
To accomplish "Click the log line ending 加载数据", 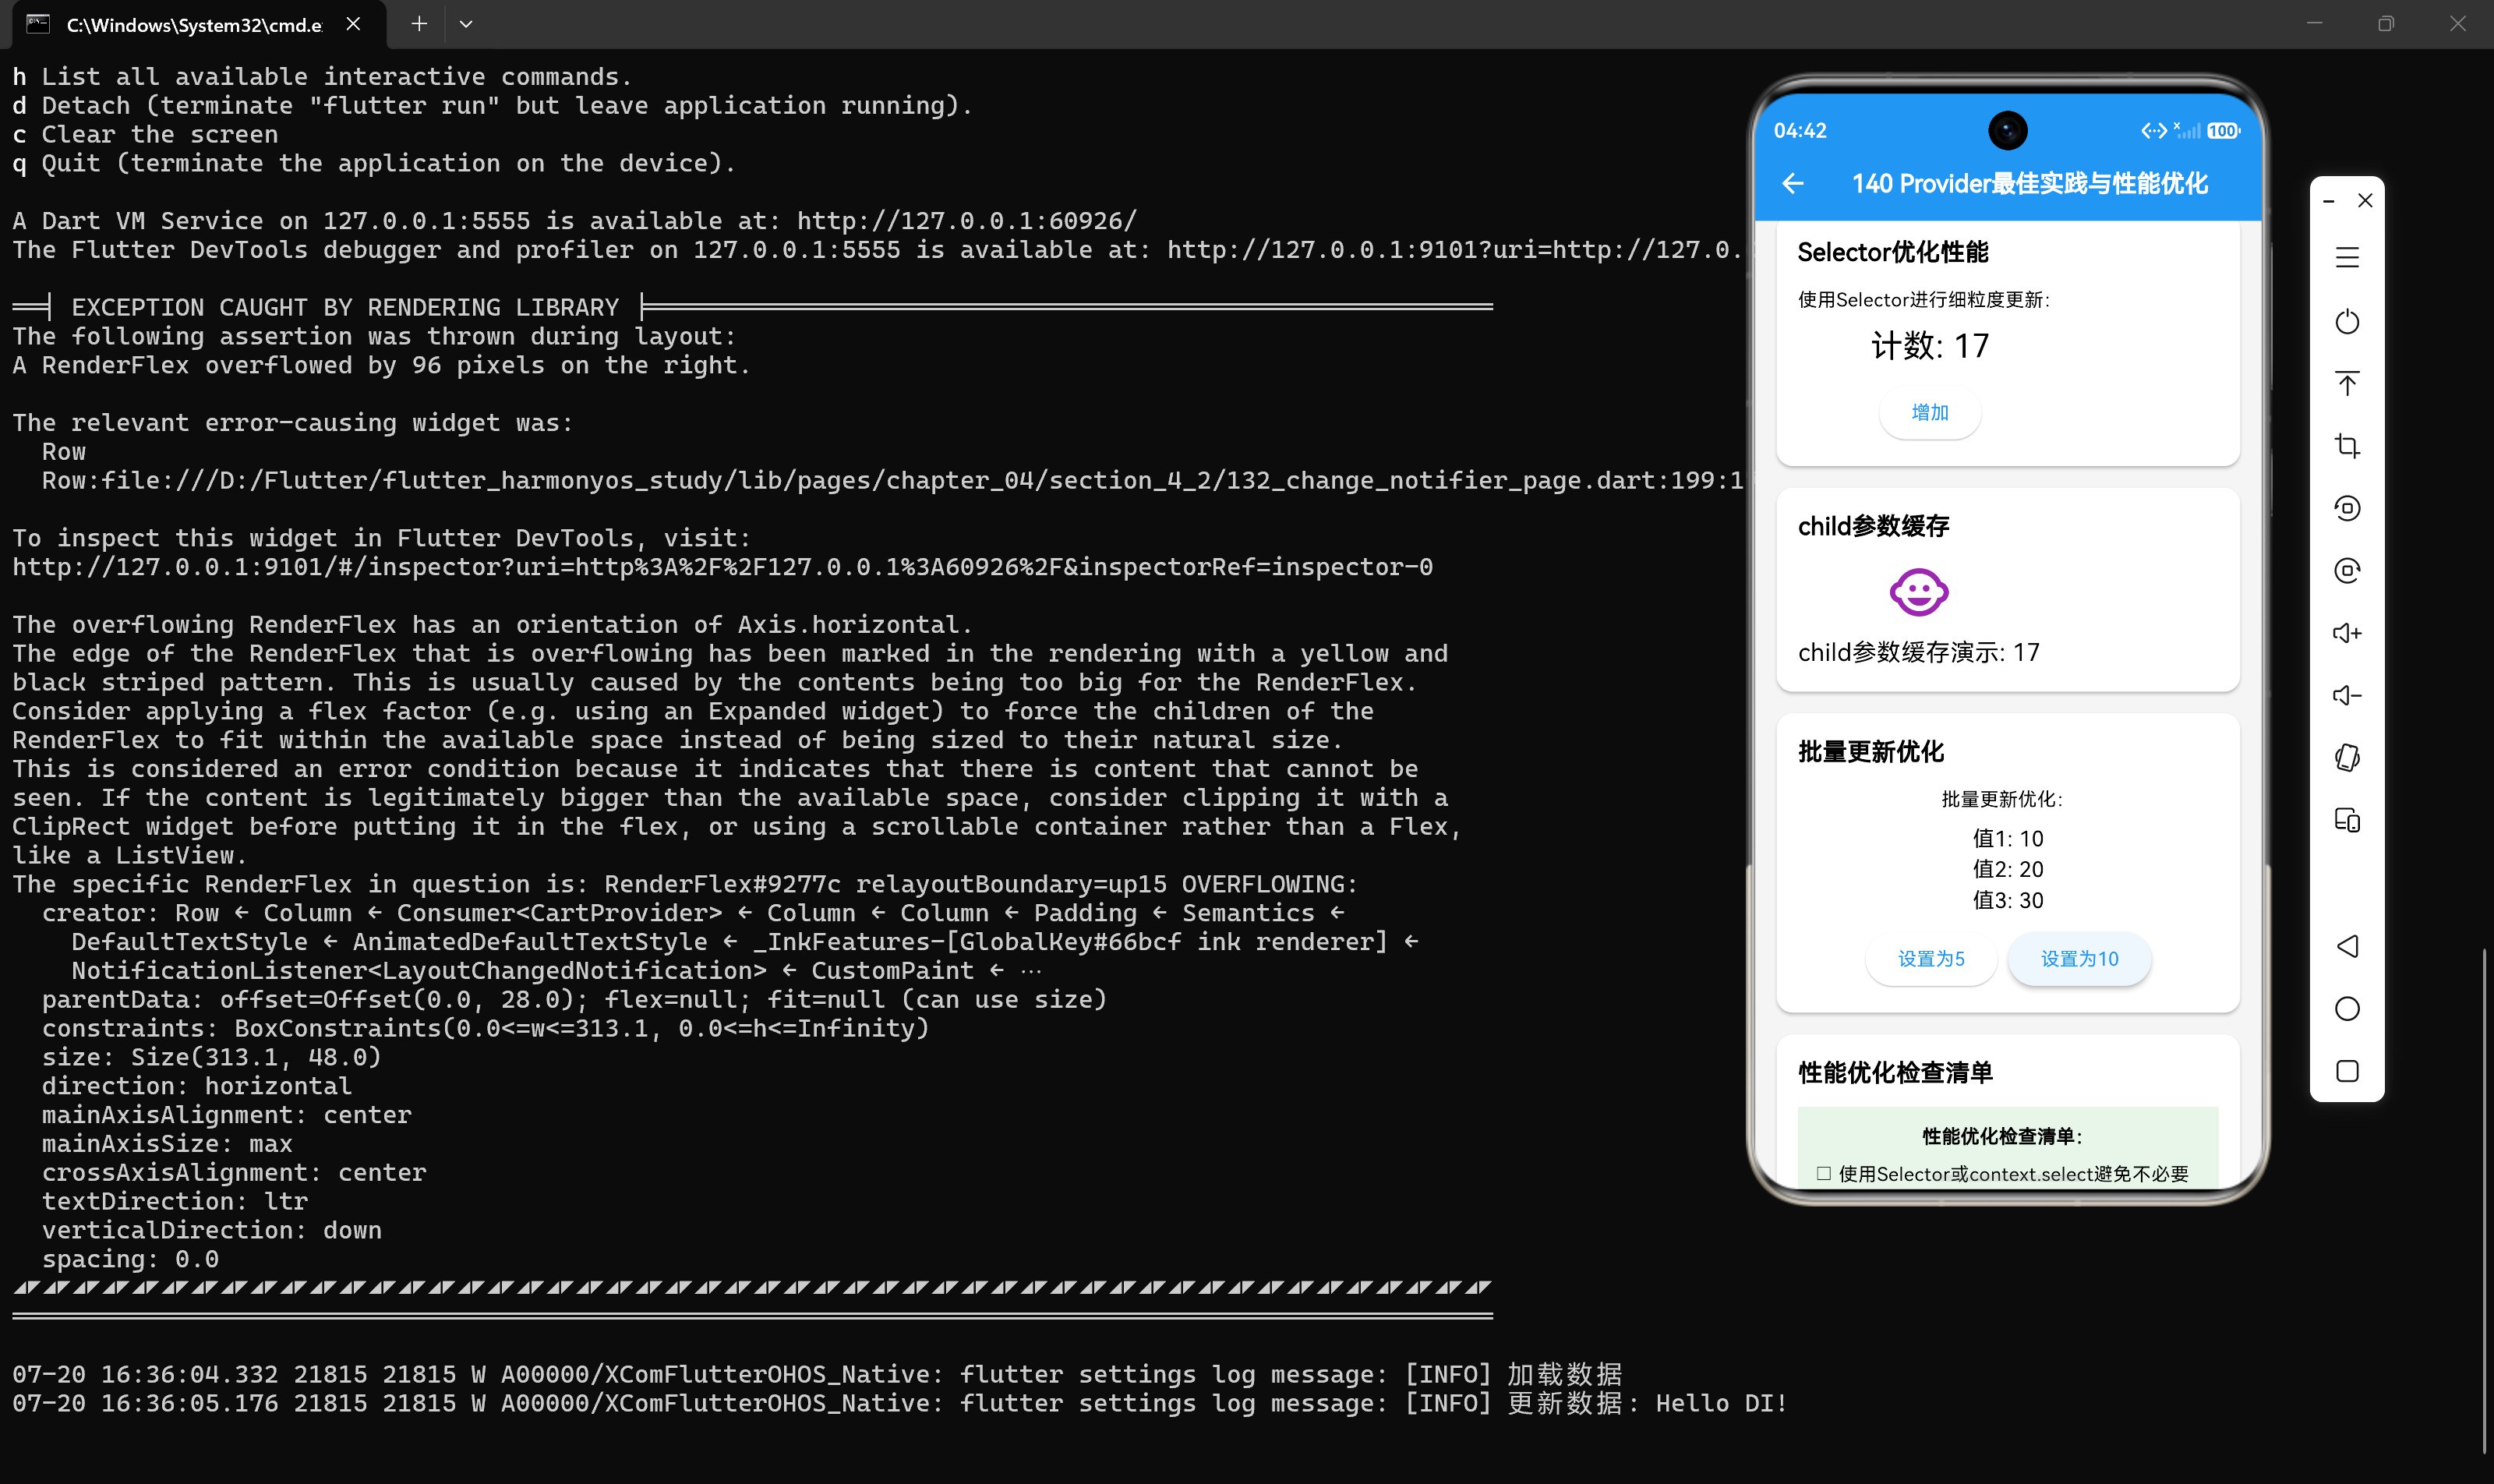I will pyautogui.click(x=817, y=1374).
